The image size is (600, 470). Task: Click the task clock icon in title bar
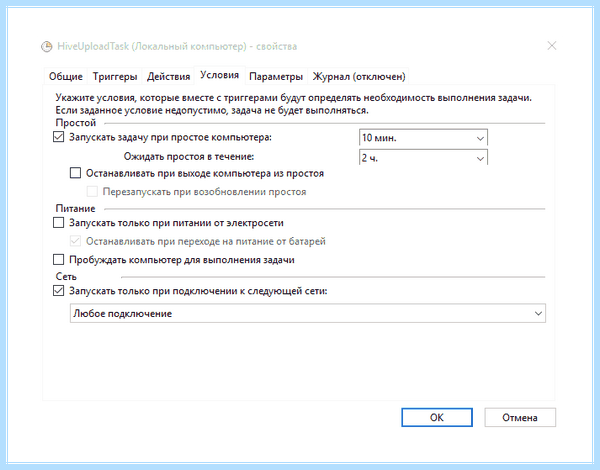pyautogui.click(x=46, y=47)
